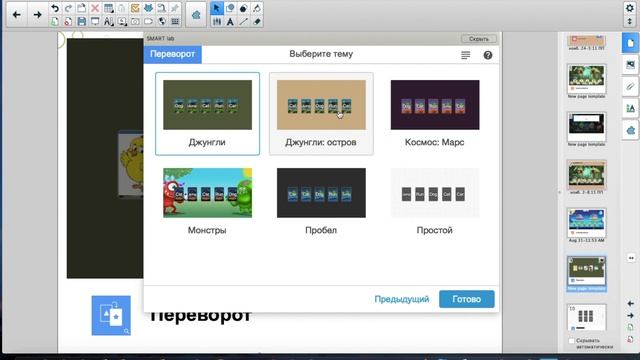This screenshot has width=640, height=360.
Task: Open toolbar settings gear icon
Action: (x=629, y=8)
